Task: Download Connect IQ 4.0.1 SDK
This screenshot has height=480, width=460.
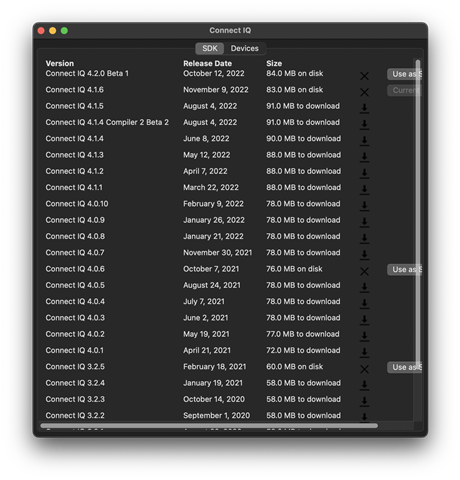Action: click(364, 352)
